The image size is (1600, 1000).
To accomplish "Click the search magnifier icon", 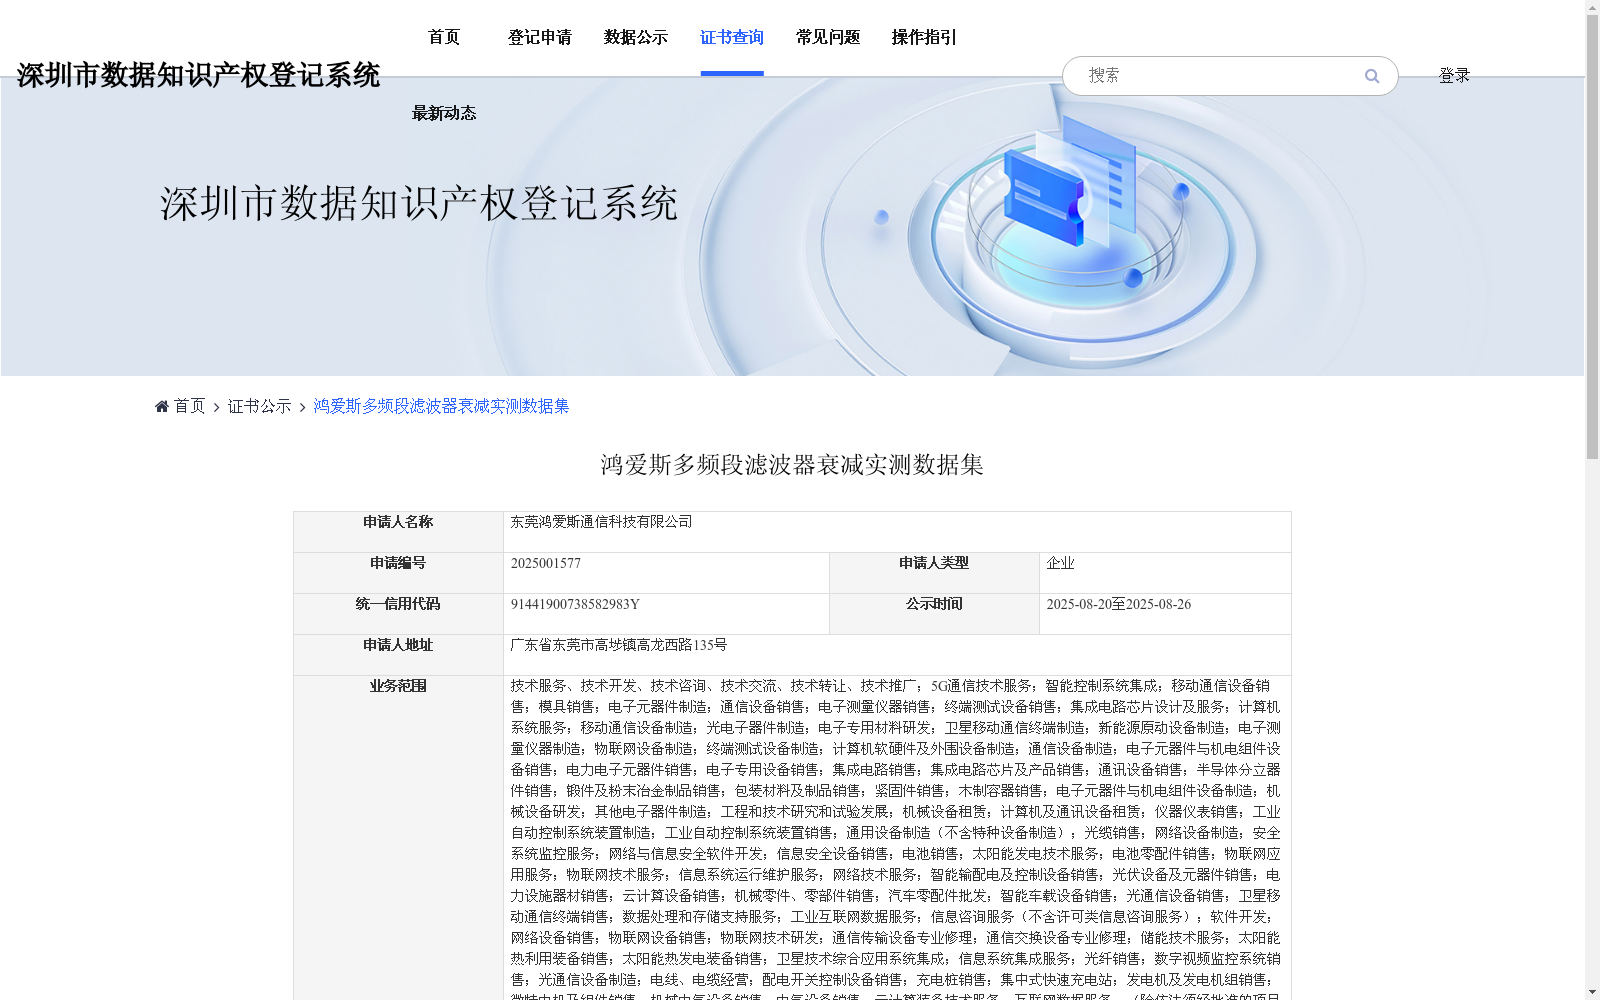I will [x=1372, y=76].
